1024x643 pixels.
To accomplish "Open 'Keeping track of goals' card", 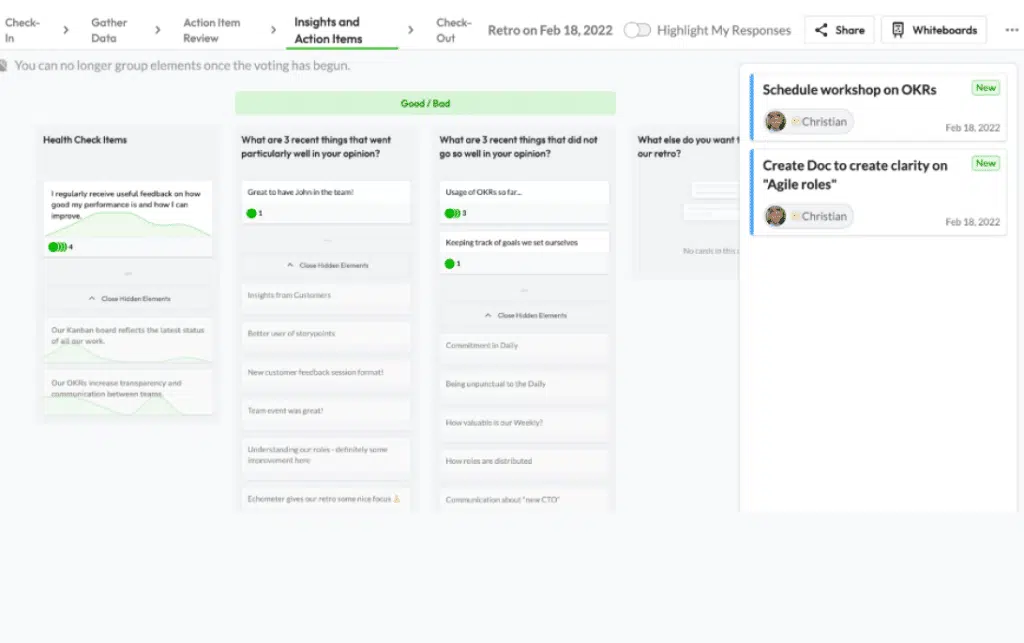I will point(524,253).
